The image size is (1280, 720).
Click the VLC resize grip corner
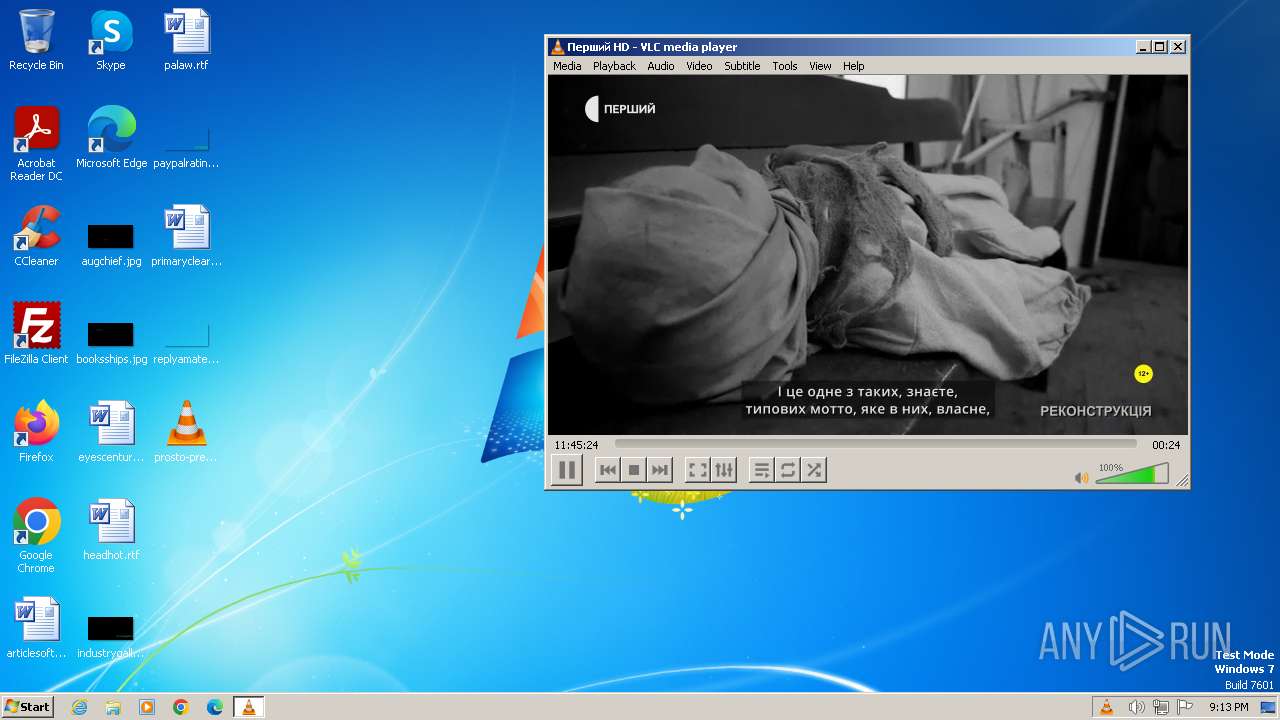click(x=1183, y=481)
